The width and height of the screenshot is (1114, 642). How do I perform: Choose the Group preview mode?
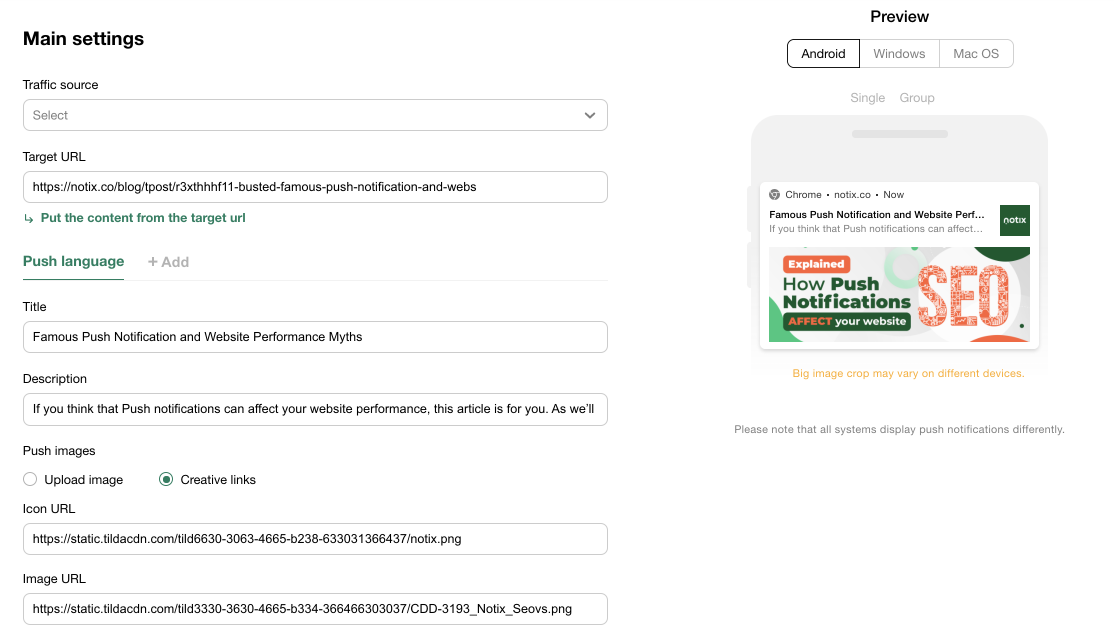tap(917, 98)
